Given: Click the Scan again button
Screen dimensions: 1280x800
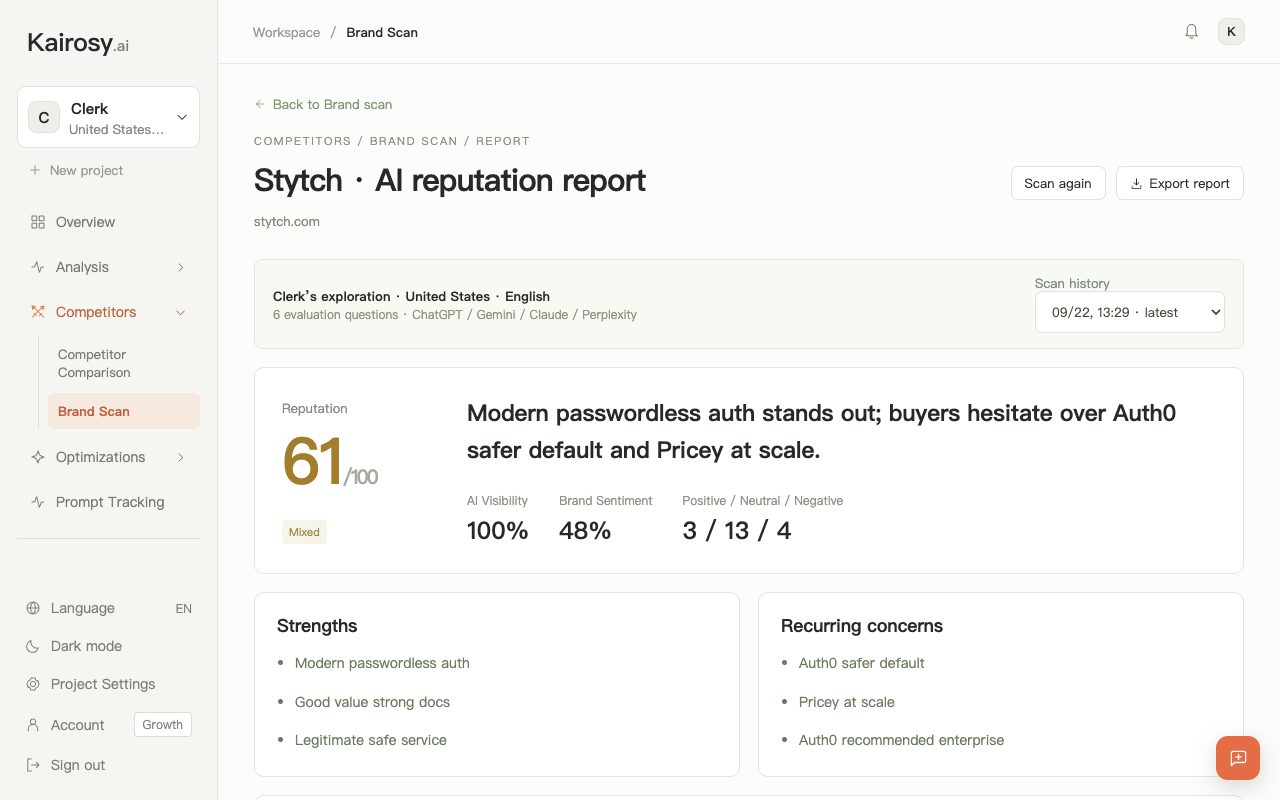Looking at the screenshot, I should tap(1058, 183).
